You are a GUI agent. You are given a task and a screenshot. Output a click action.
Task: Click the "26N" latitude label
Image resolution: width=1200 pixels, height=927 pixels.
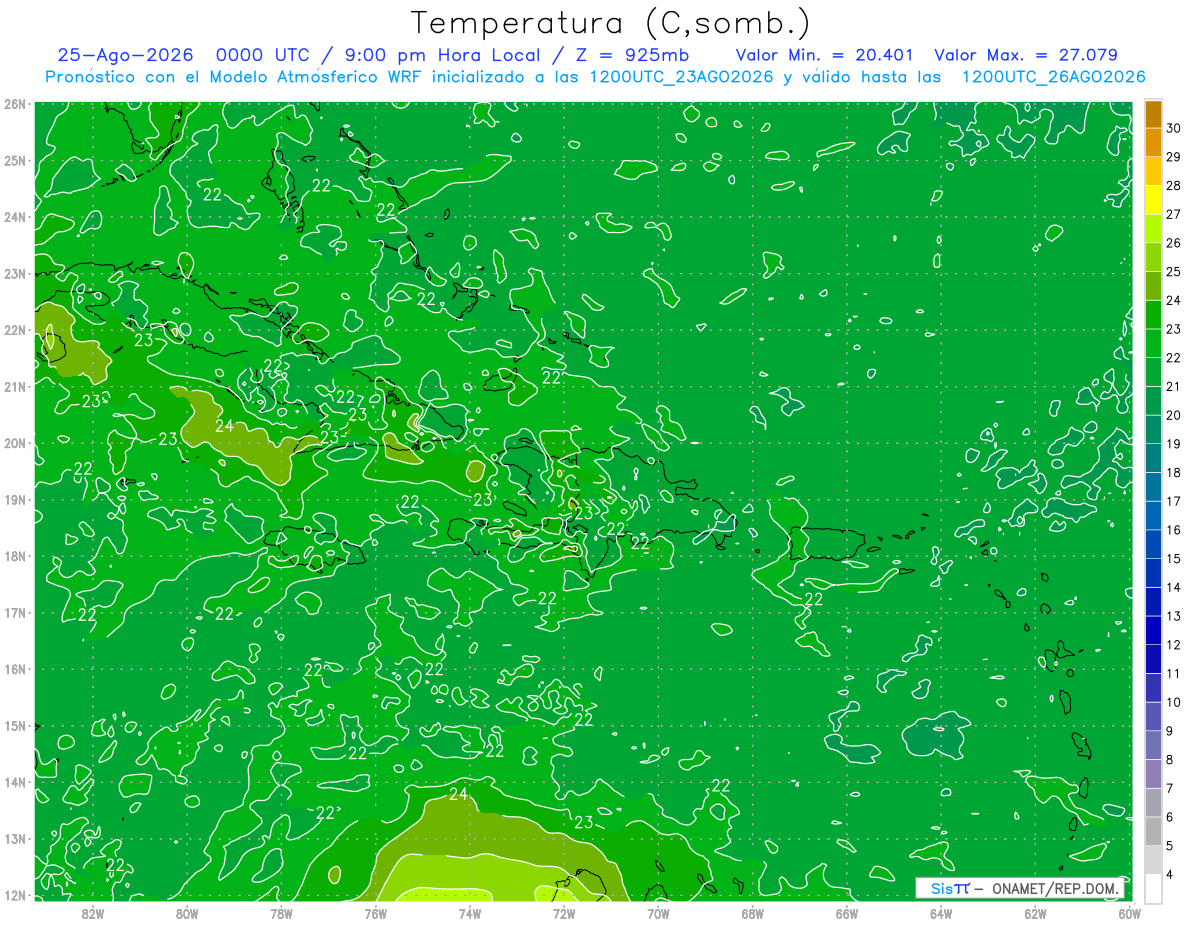15,104
